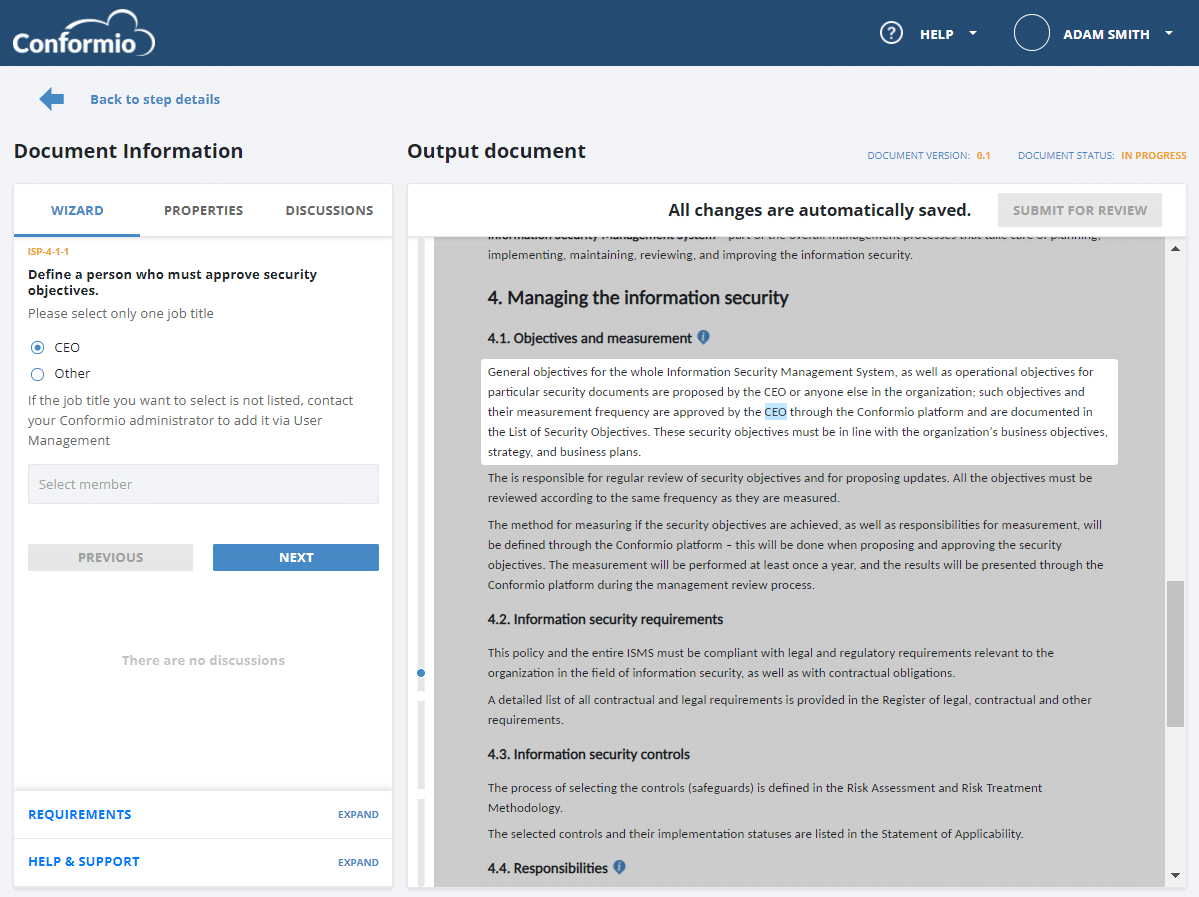Click the Document Information heading

click(128, 151)
